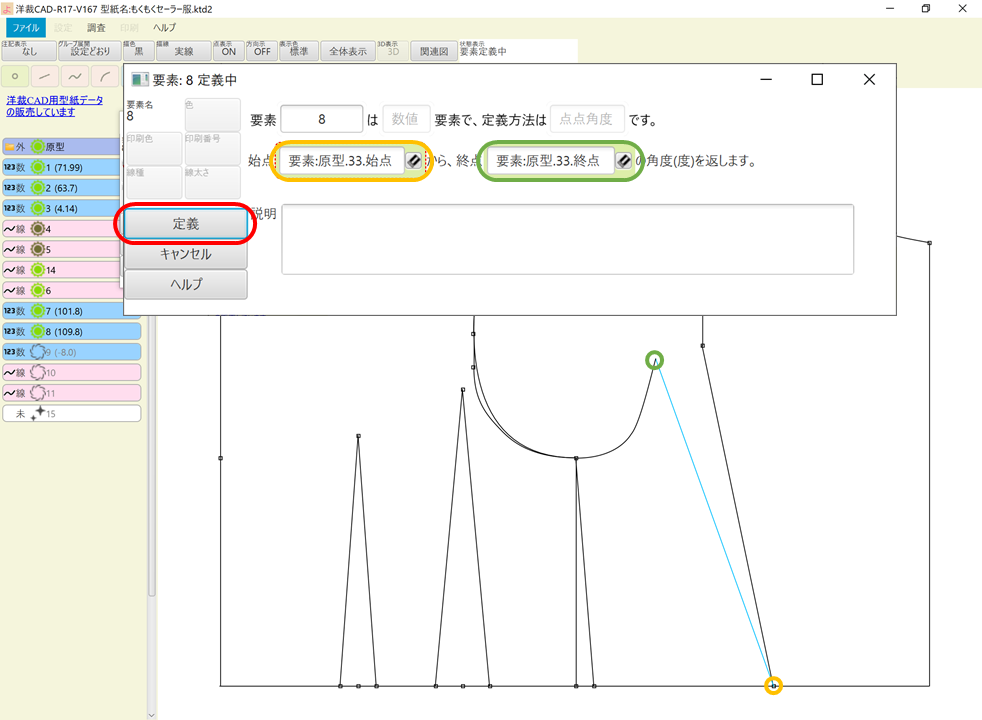Screen dimensions: 982x720
Task: Open the 表示色 標準 selector
Action: point(298,50)
